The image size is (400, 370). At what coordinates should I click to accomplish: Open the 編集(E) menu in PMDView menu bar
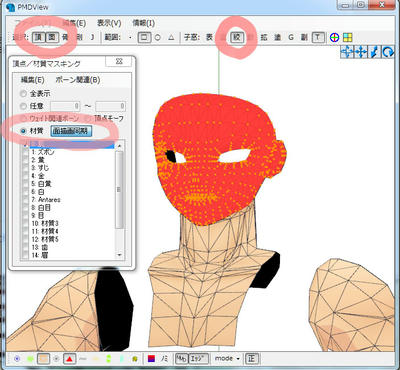pos(74,23)
